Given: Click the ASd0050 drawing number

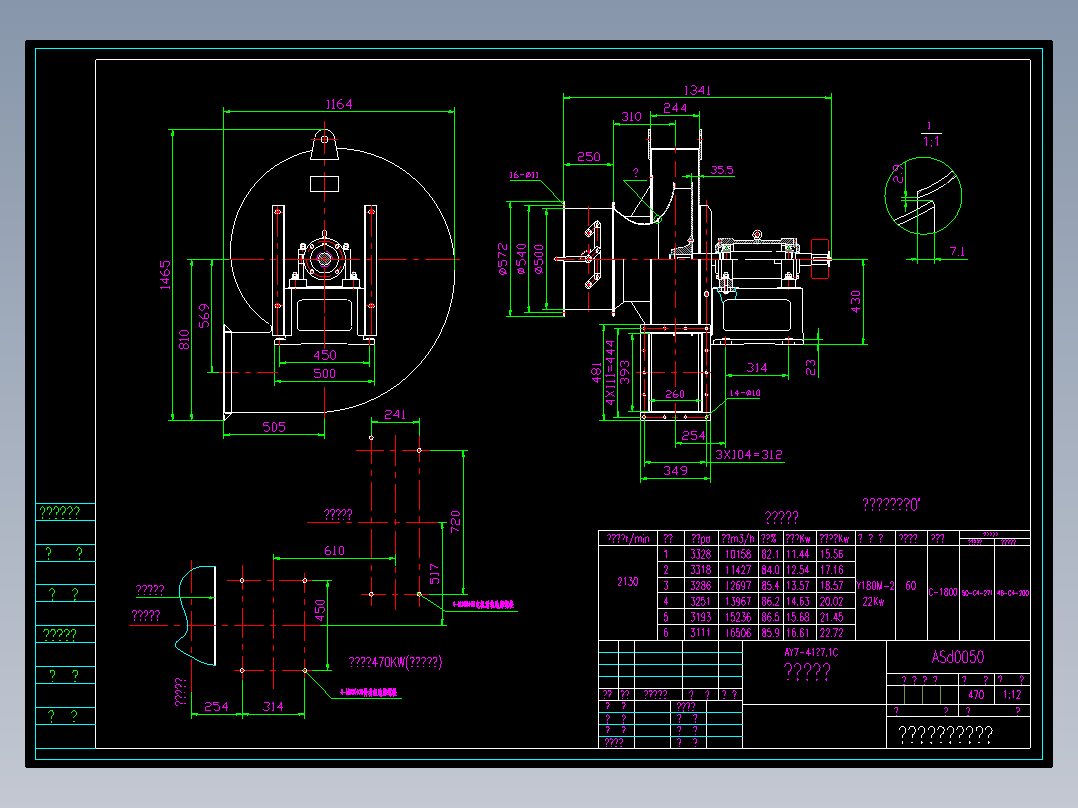Looking at the screenshot, I should [x=958, y=657].
